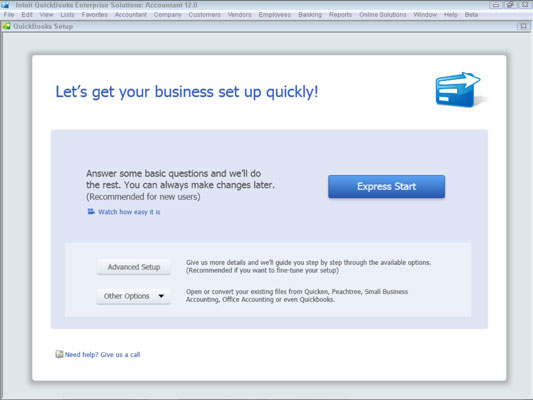Viewport: 533px width, 400px height.
Task: Click the blue Express Start button
Action: point(386,186)
